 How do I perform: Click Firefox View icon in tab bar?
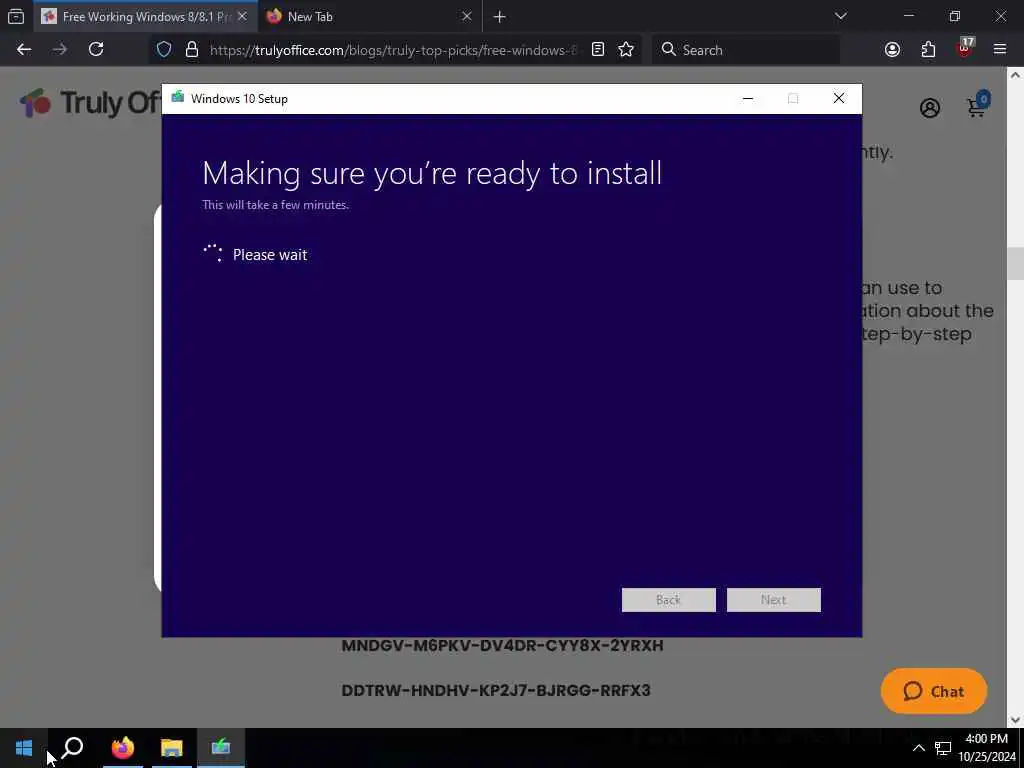click(x=16, y=16)
